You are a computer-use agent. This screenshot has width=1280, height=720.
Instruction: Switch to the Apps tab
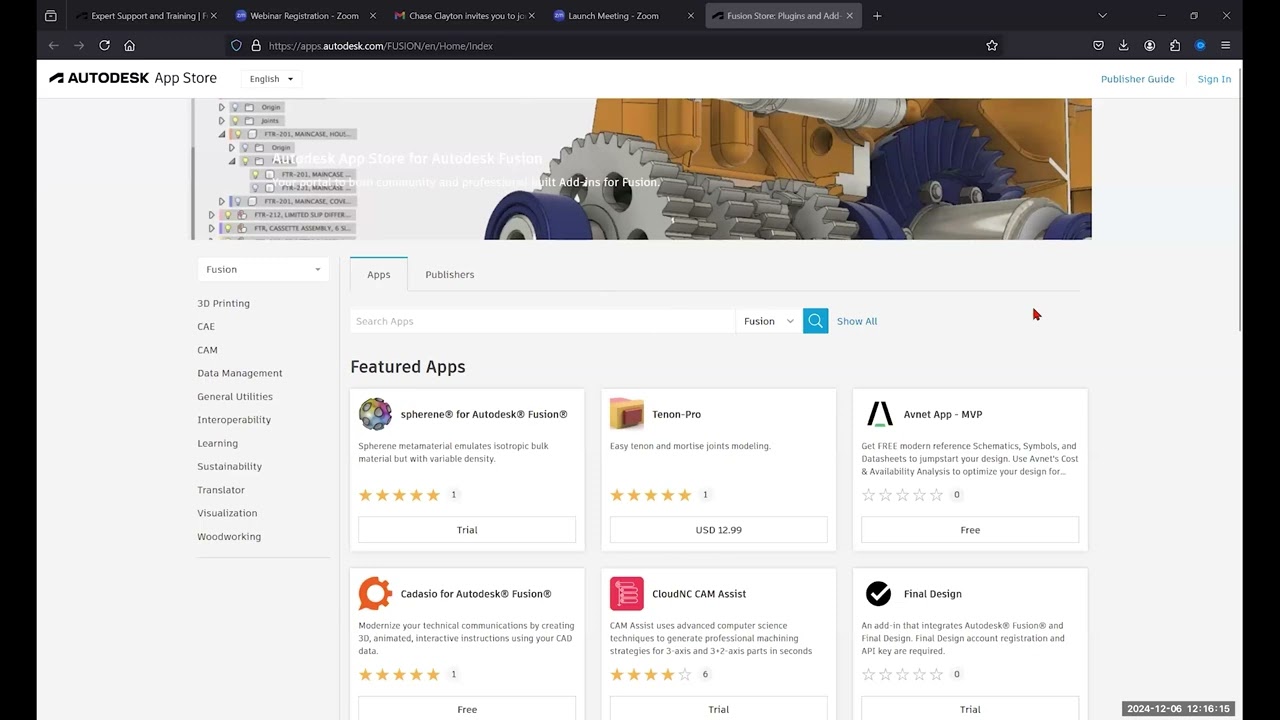pos(378,274)
